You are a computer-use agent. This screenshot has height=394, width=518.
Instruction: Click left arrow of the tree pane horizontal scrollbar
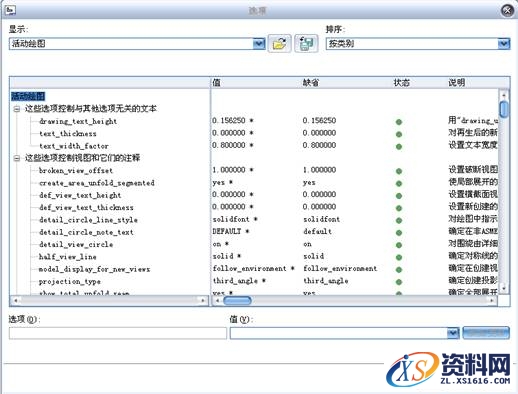tap(15, 301)
